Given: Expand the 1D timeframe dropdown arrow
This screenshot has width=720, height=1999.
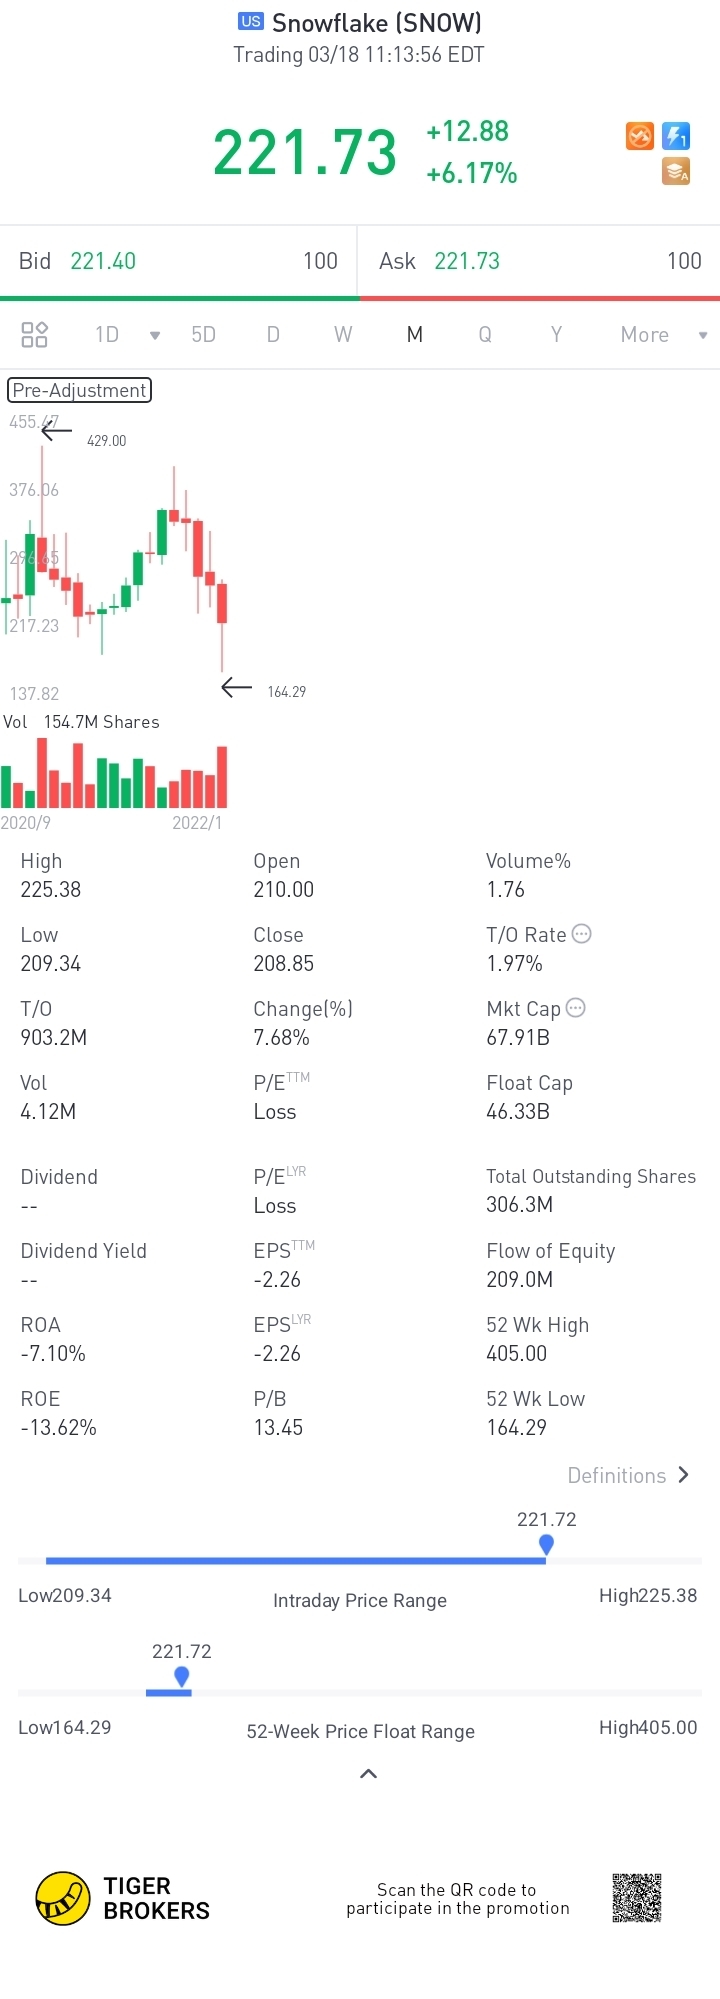Looking at the screenshot, I should point(155,335).
